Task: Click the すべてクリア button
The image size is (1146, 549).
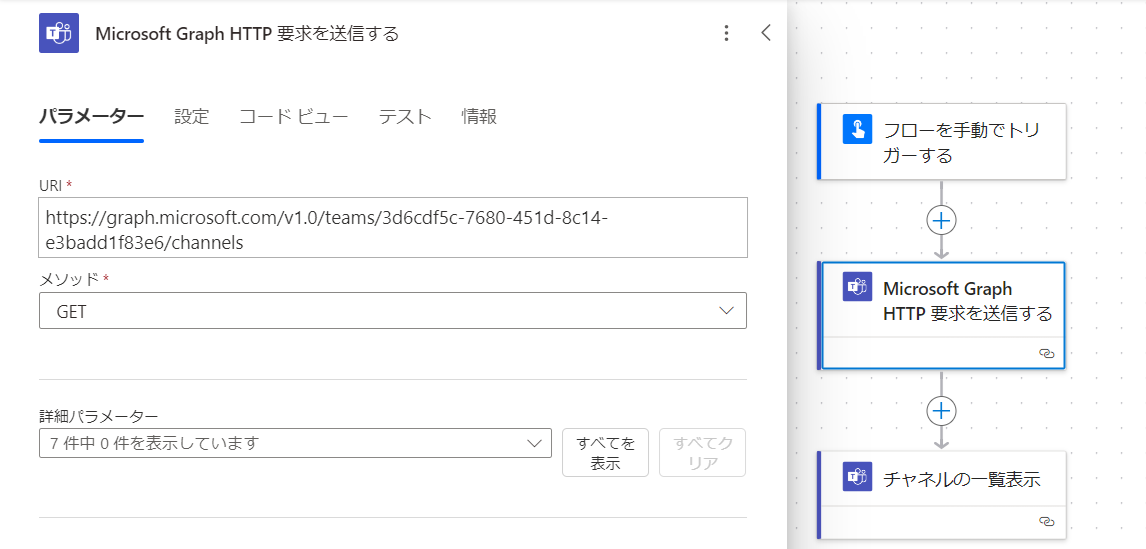Action: [x=702, y=453]
